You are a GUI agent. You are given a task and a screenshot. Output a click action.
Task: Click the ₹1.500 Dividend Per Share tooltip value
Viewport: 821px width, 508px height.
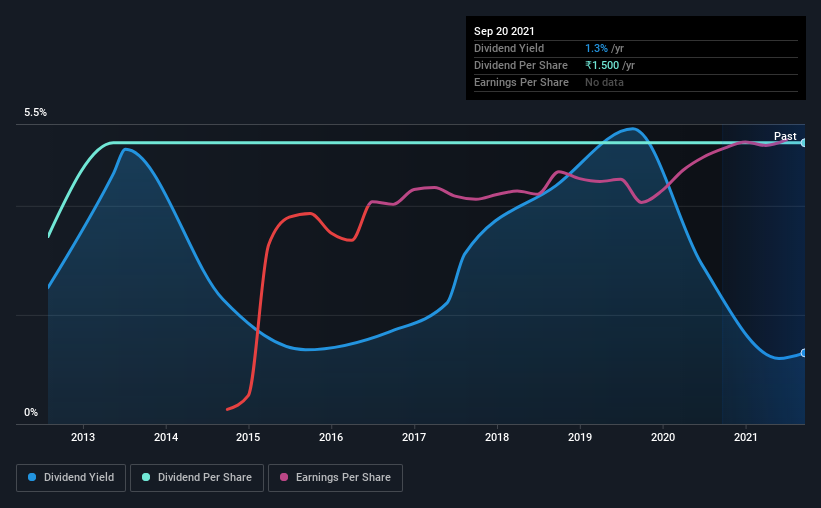[602, 65]
